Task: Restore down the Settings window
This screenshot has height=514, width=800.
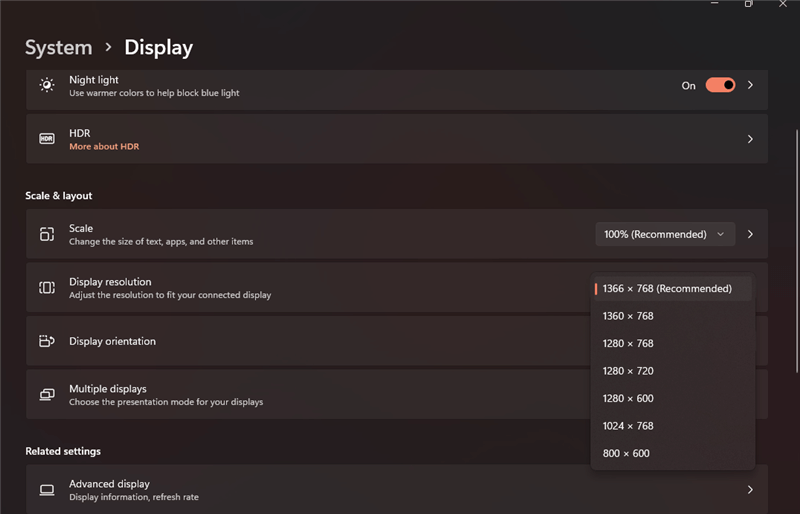Action: (x=748, y=5)
